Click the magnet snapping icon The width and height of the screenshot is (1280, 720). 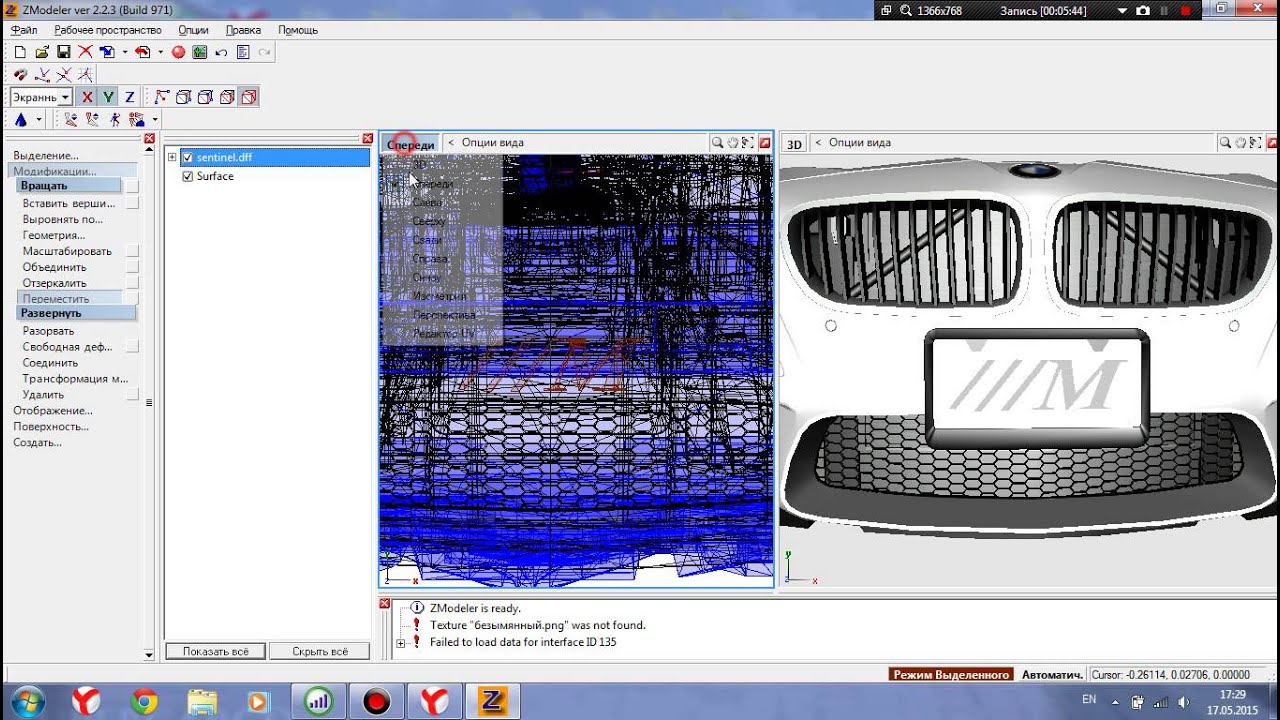20,75
